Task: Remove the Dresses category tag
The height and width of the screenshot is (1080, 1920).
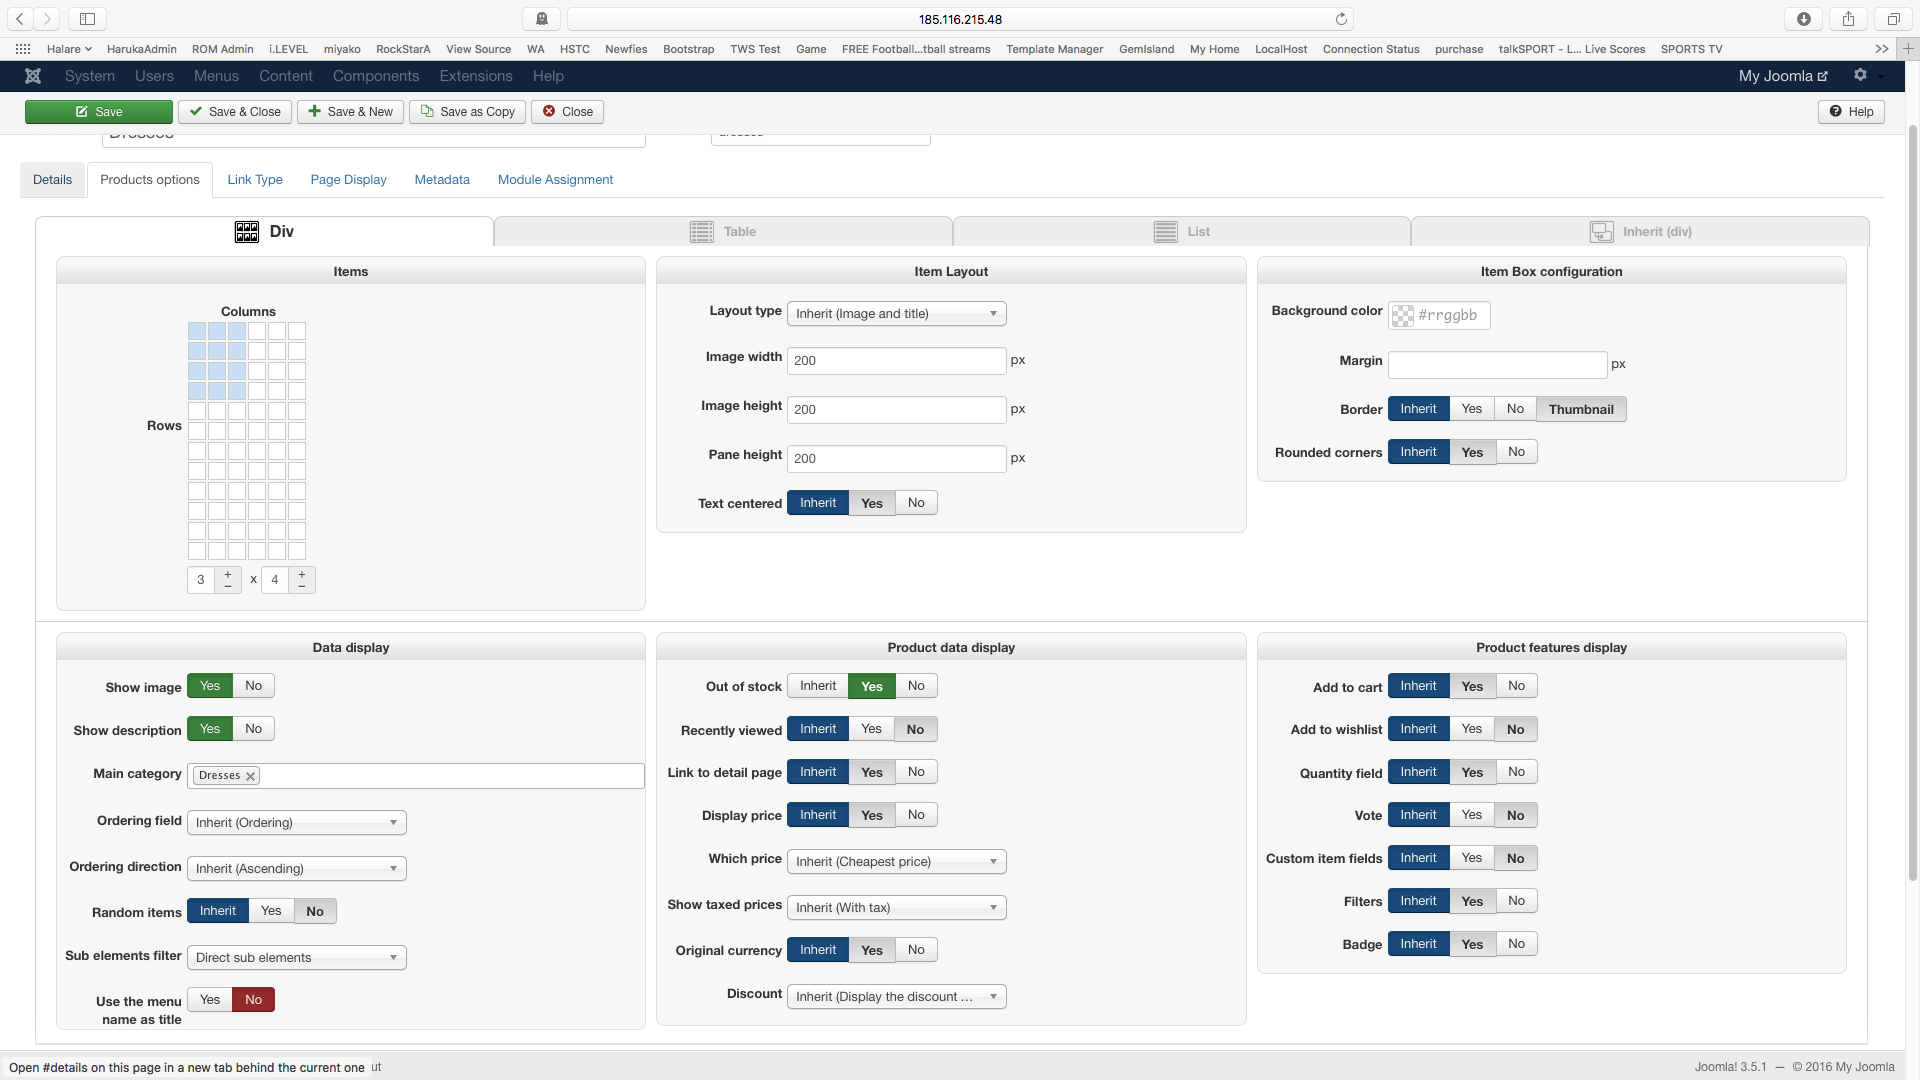Action: tap(251, 776)
